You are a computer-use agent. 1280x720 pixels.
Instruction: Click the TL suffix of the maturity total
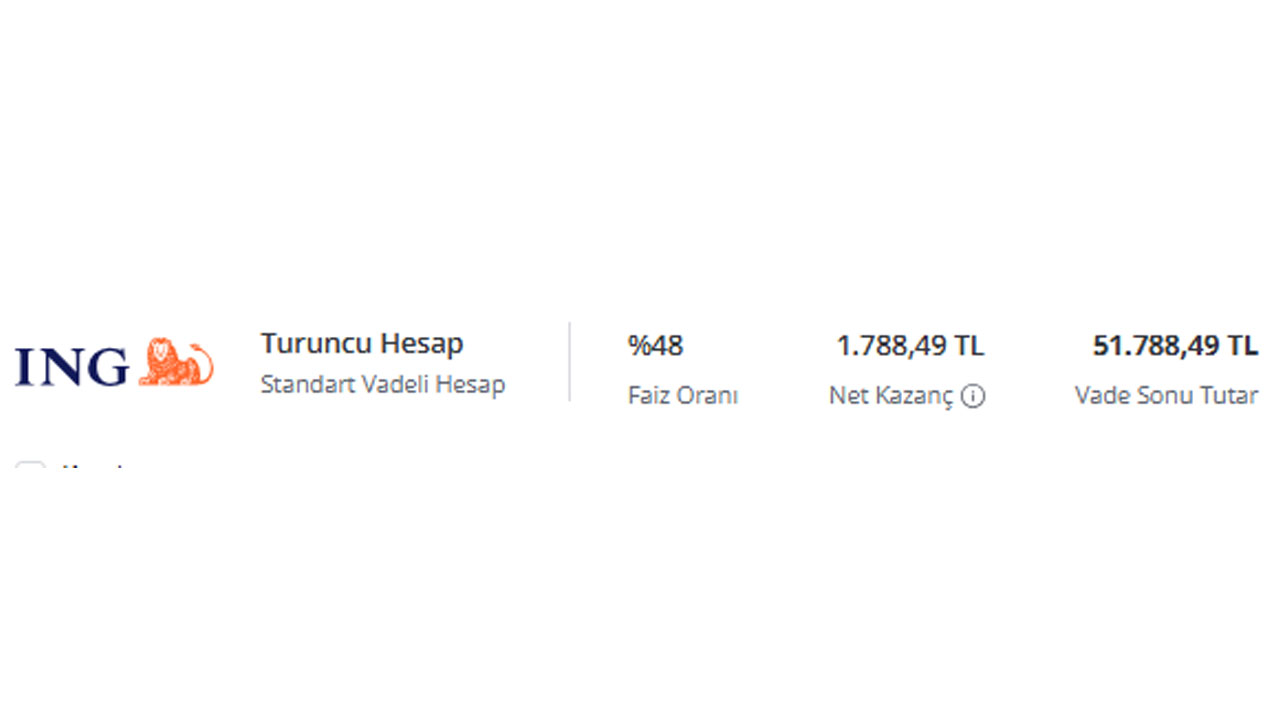[1243, 346]
